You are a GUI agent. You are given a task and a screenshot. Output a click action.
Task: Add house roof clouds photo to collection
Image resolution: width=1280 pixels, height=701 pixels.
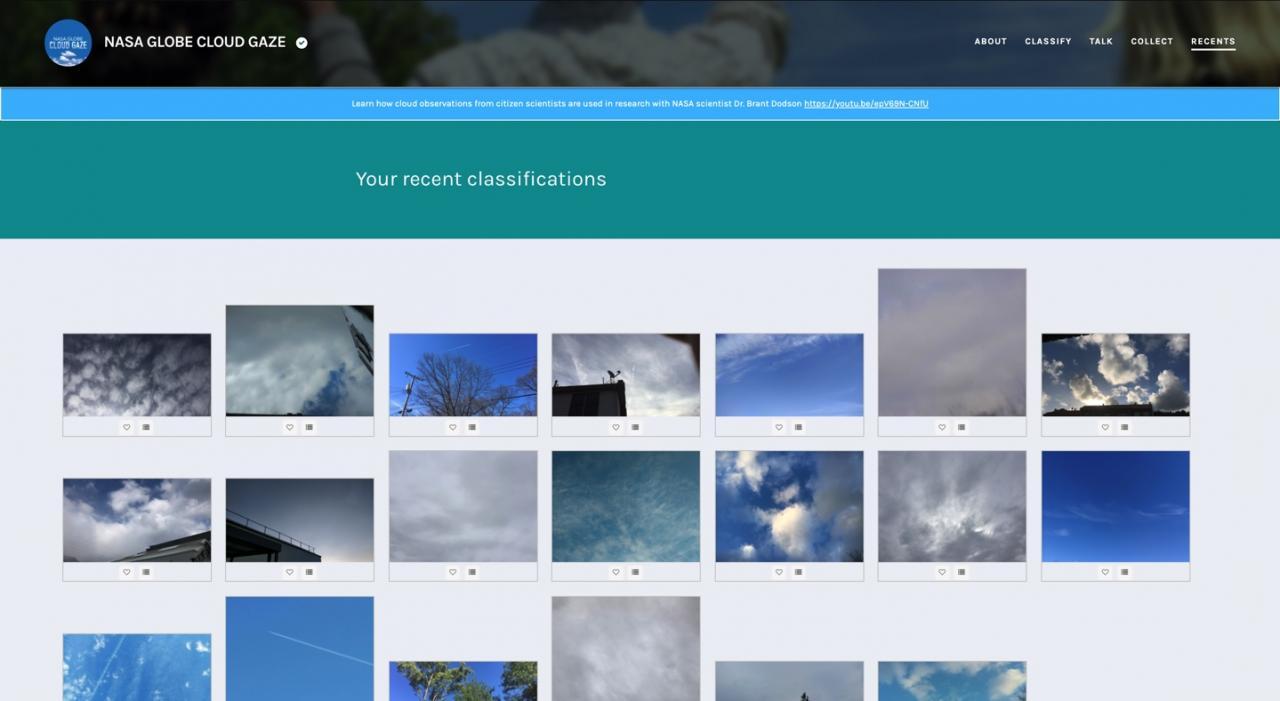146,572
